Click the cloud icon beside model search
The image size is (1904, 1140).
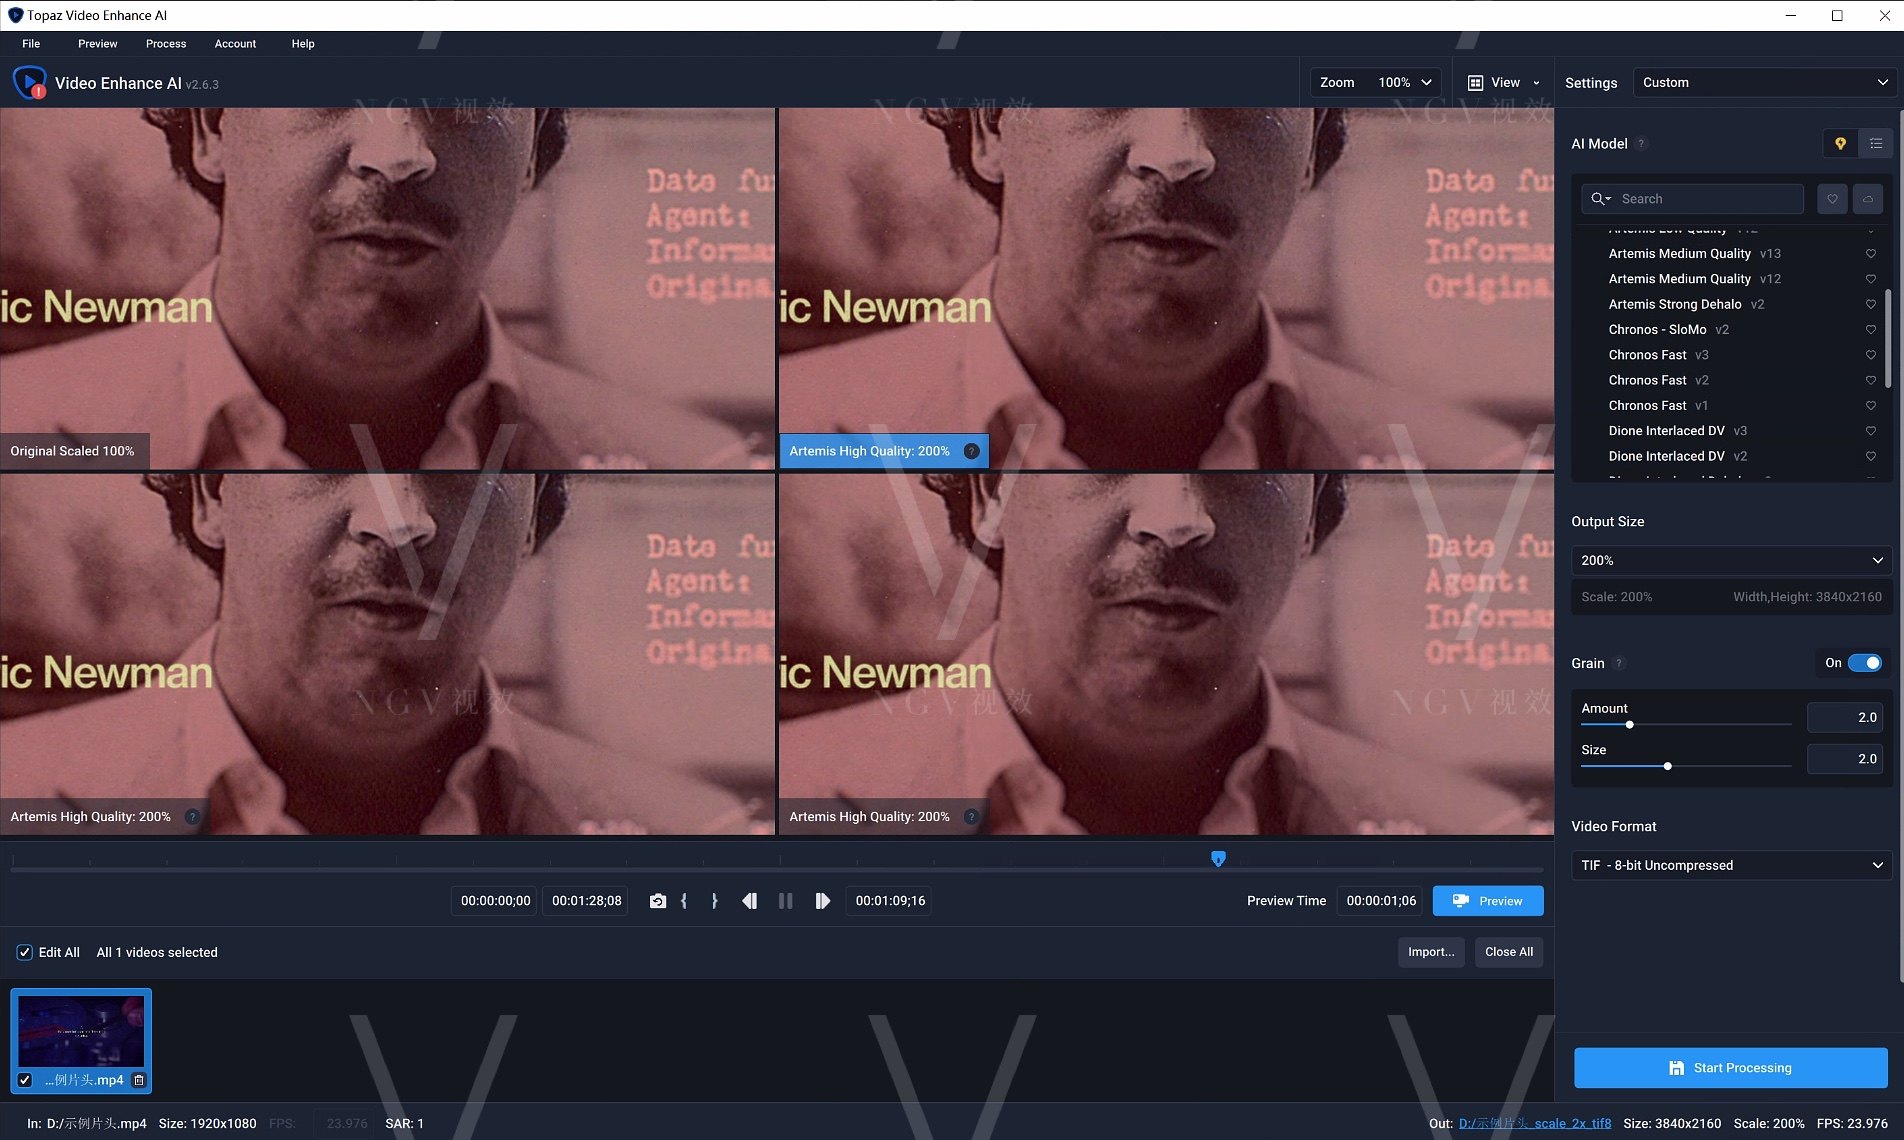tap(1867, 199)
